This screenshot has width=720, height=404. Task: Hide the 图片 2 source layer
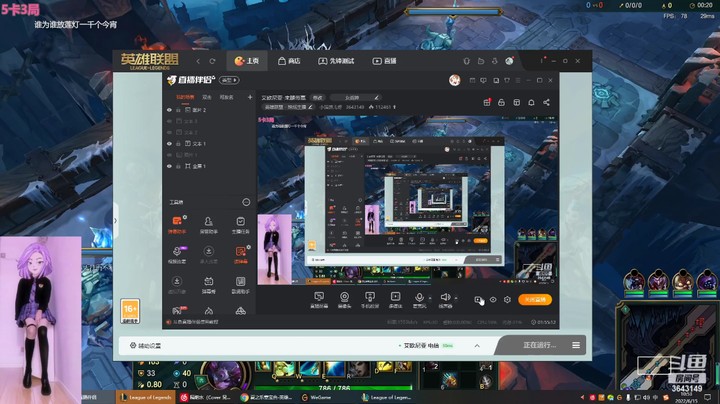(x=169, y=110)
